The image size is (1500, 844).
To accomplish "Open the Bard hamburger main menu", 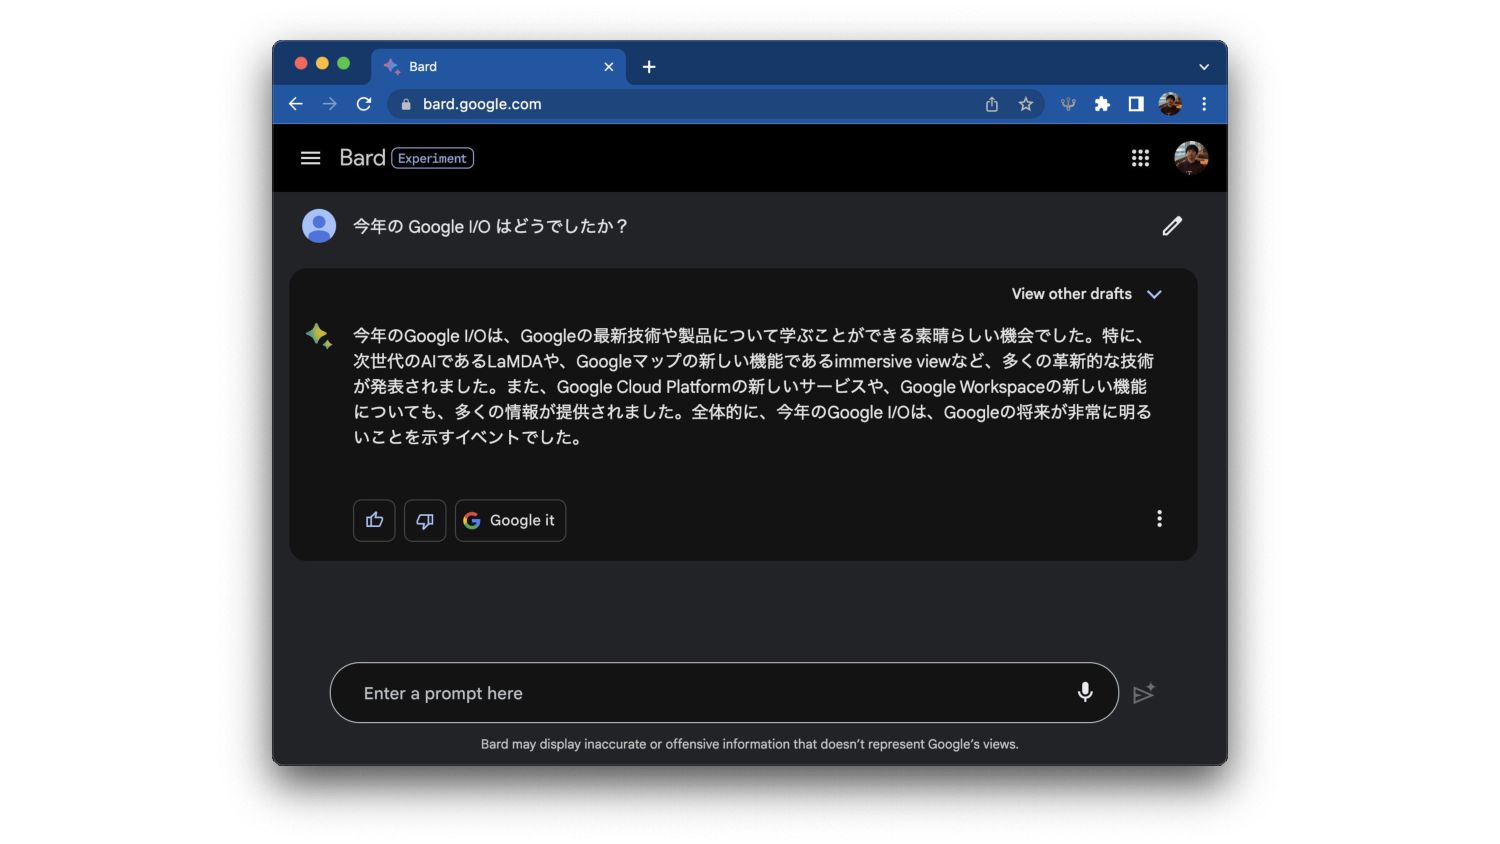I will pos(310,158).
